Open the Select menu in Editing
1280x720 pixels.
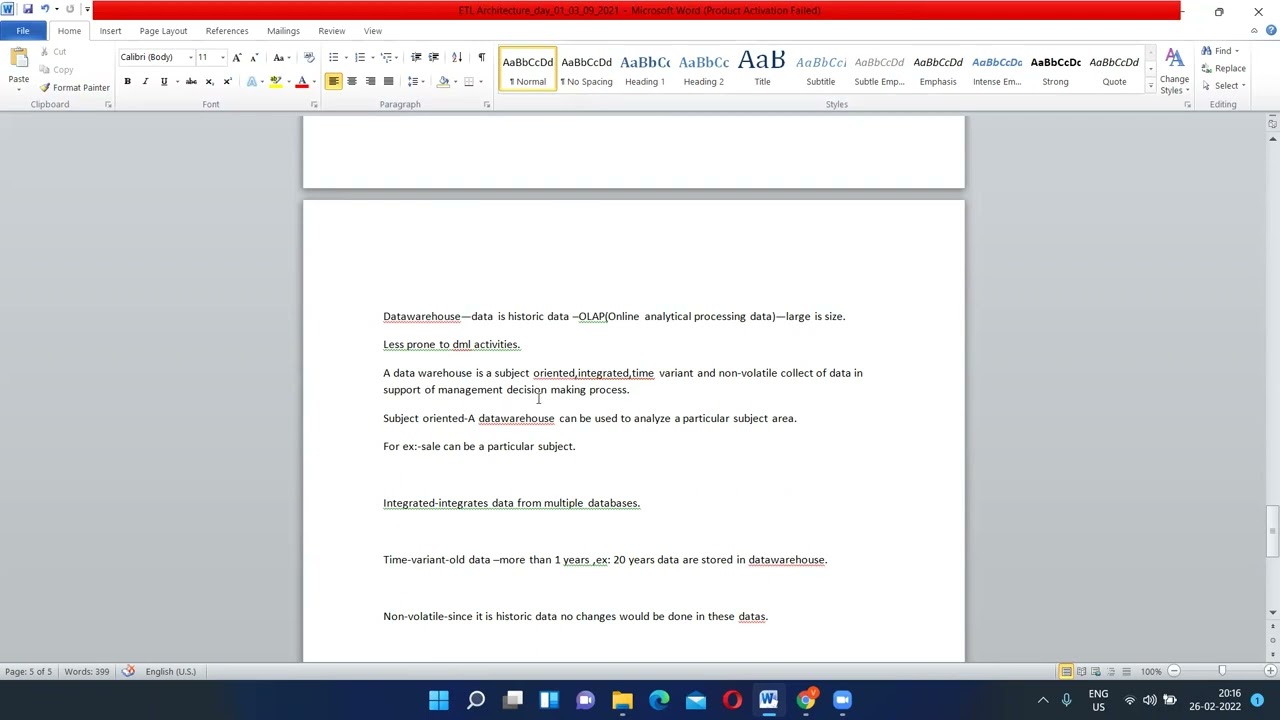tap(1221, 85)
